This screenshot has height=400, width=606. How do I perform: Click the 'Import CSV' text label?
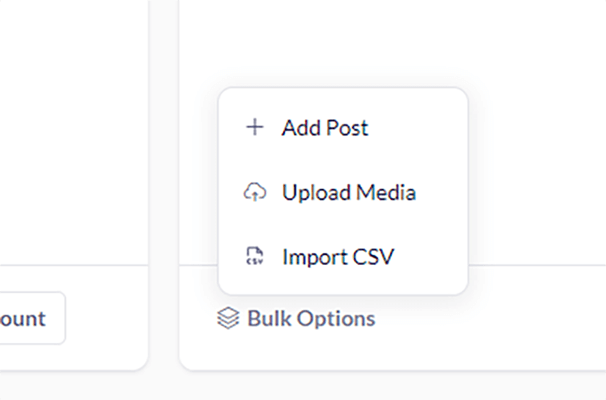(x=338, y=257)
